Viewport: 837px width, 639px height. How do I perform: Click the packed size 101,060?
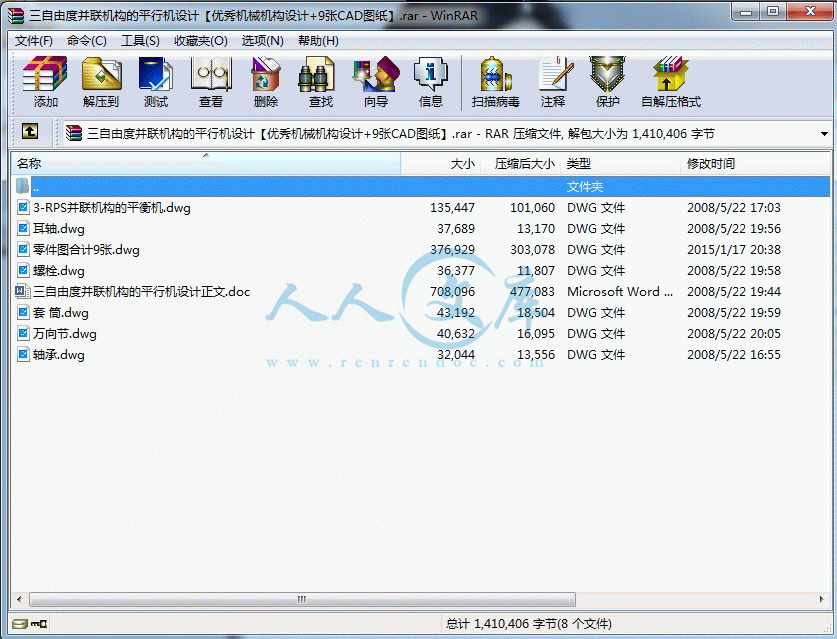click(532, 208)
